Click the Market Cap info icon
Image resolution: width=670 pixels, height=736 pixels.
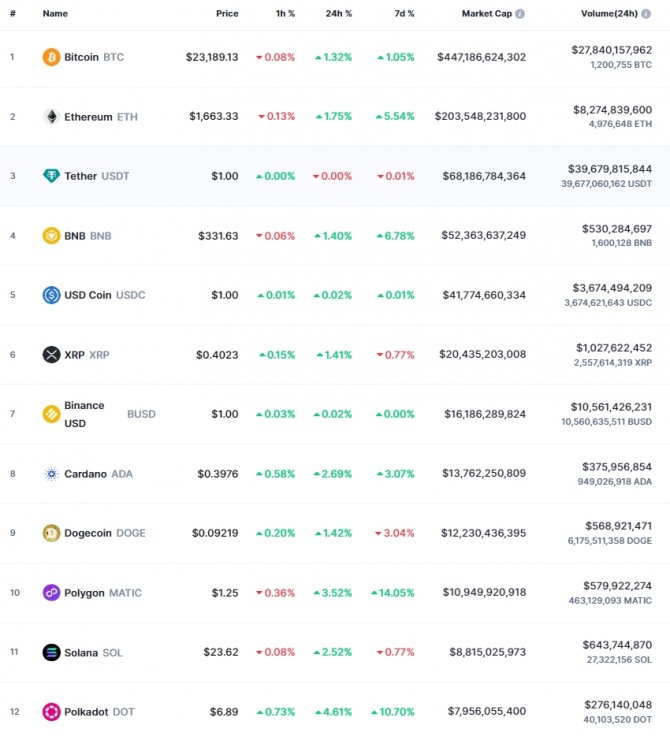520,14
